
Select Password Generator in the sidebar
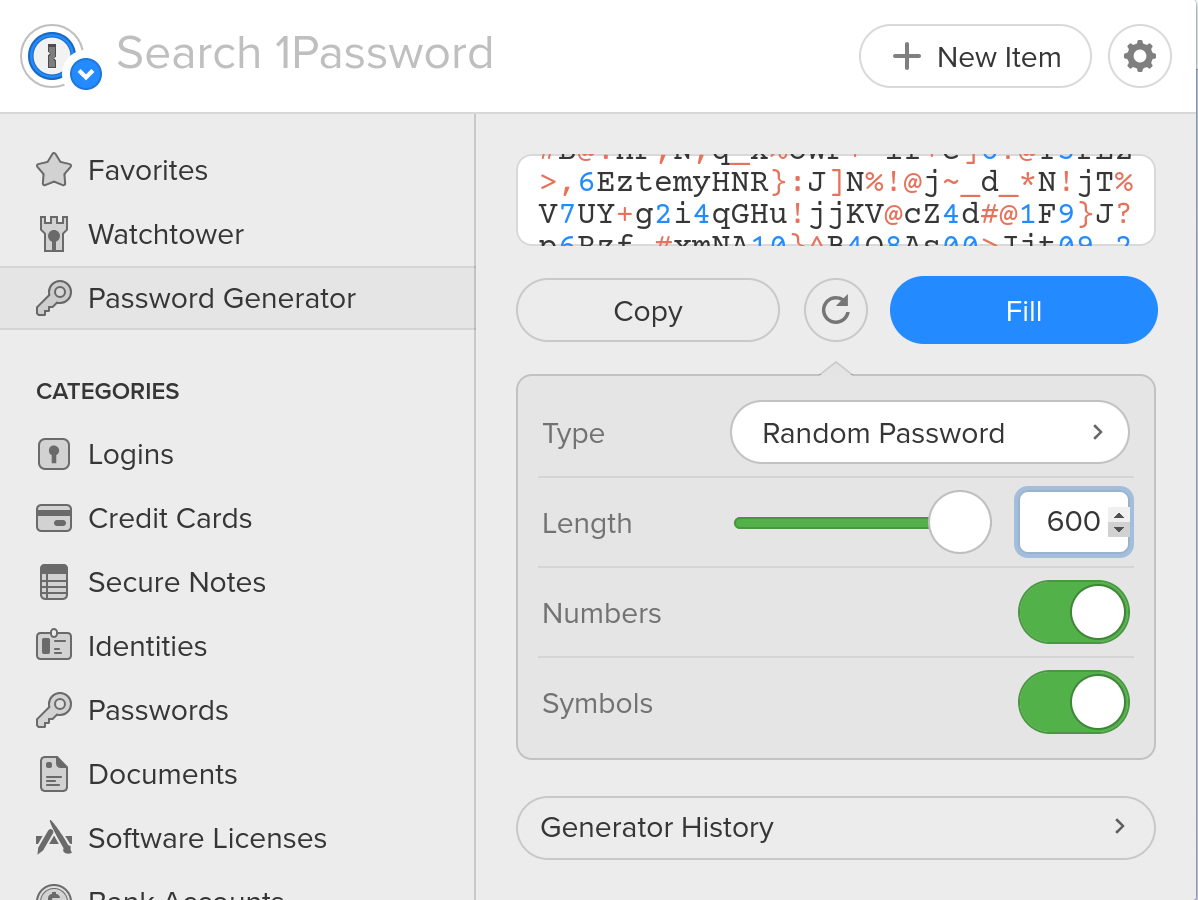[x=222, y=299]
